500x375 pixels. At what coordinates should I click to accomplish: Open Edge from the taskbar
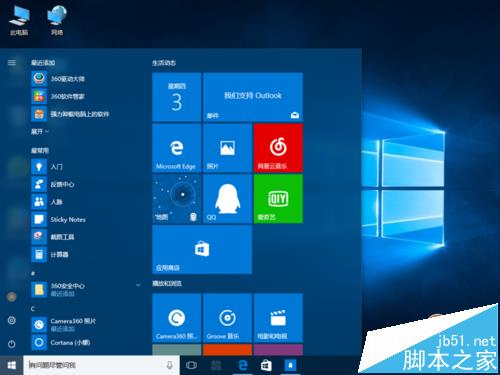click(243, 365)
